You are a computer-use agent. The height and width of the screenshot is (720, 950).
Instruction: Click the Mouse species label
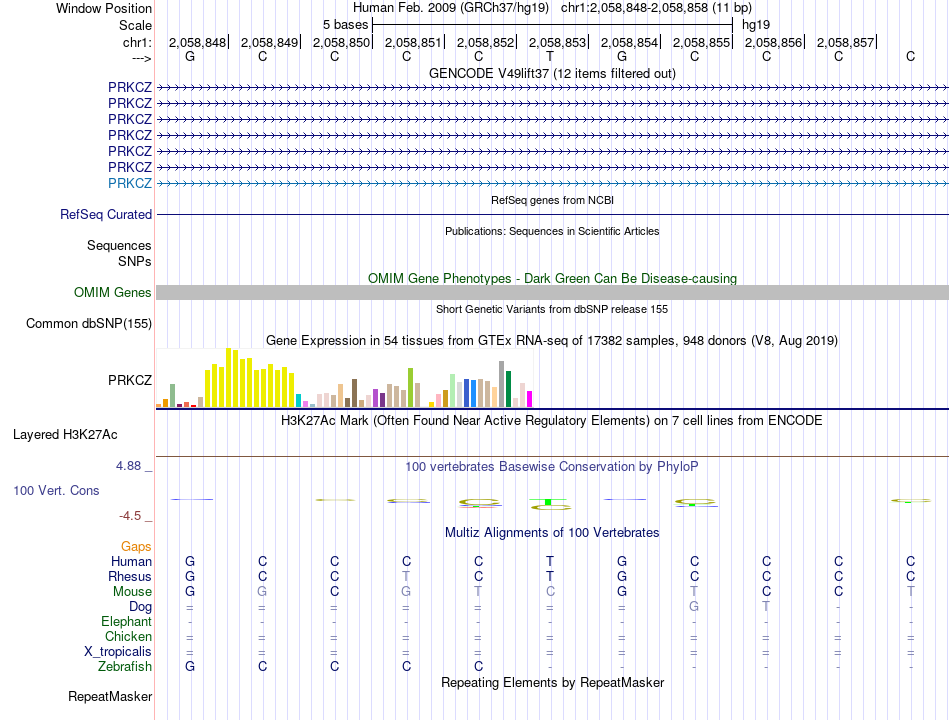click(x=132, y=592)
